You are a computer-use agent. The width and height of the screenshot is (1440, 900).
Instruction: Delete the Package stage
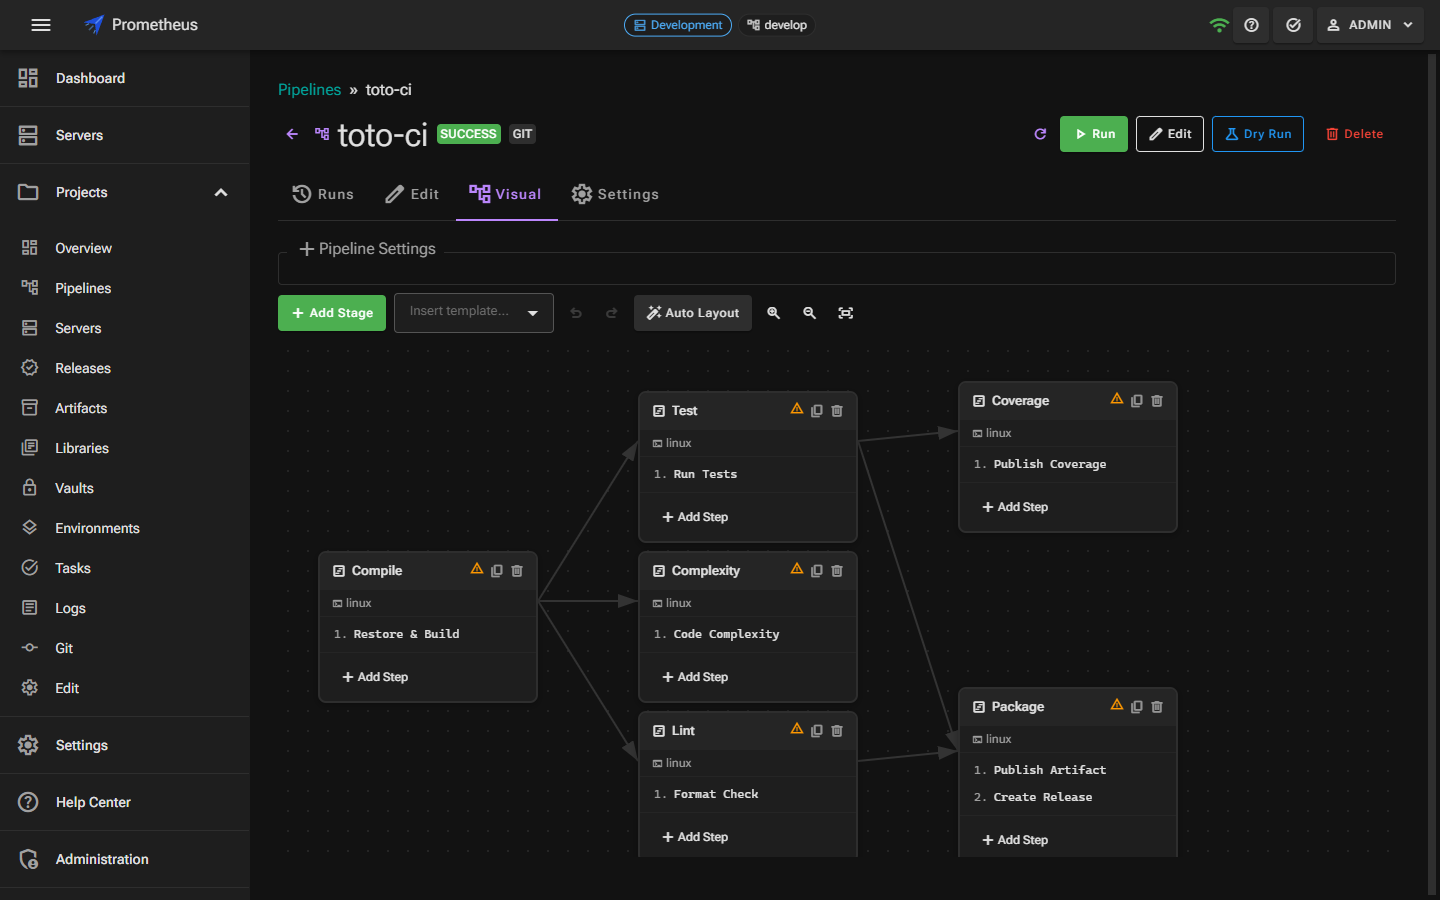click(x=1157, y=707)
